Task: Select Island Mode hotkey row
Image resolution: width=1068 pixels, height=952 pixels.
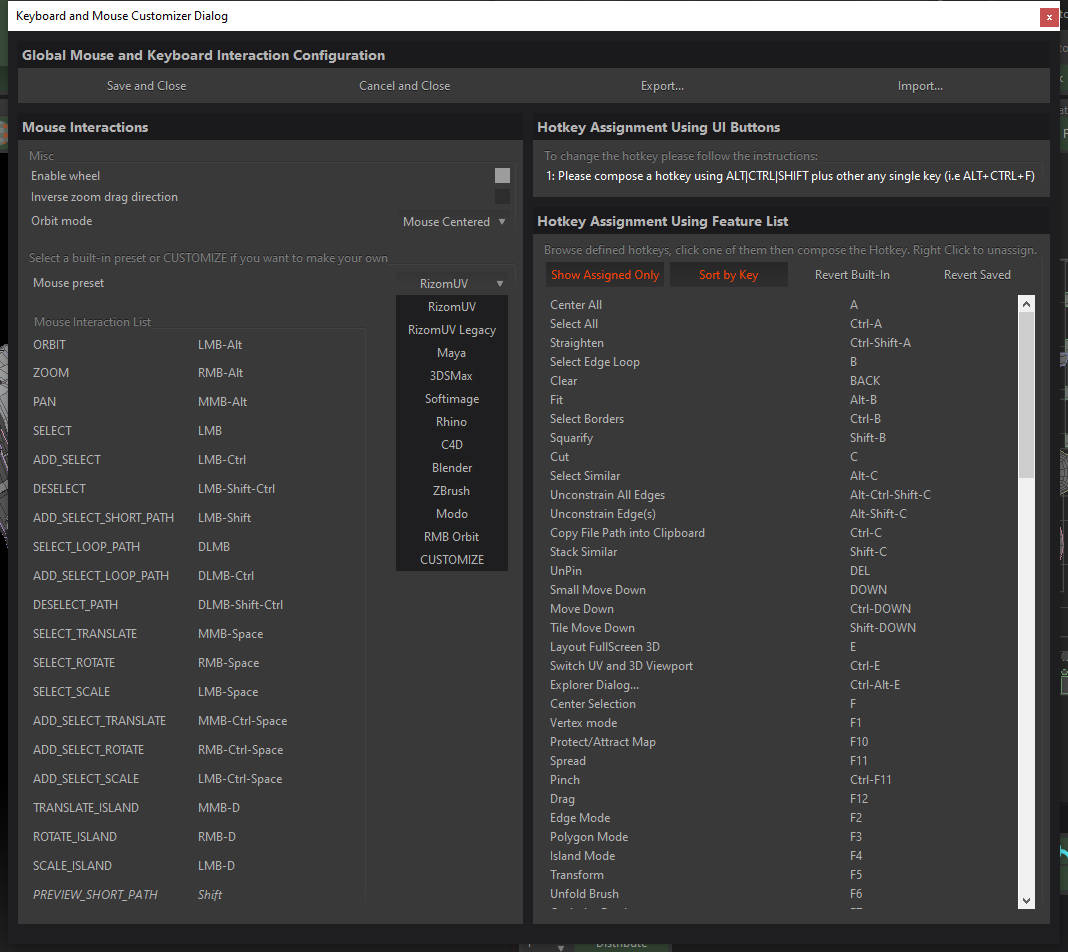Action: [780, 856]
